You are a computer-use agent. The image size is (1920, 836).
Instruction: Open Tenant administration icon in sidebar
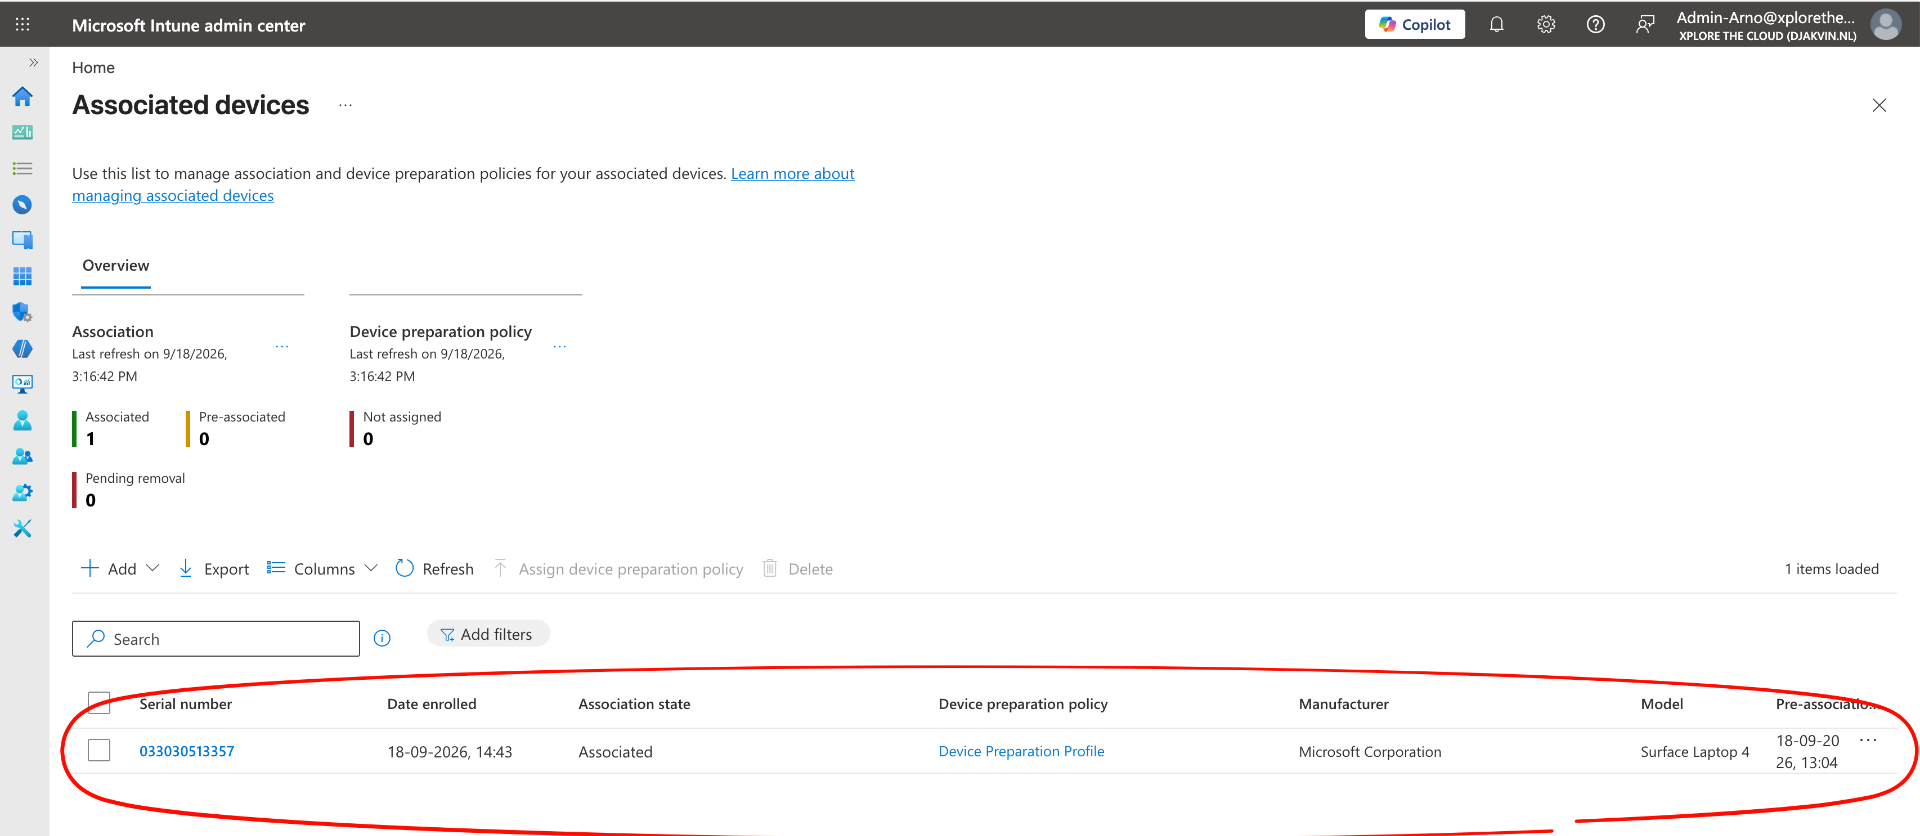(22, 492)
